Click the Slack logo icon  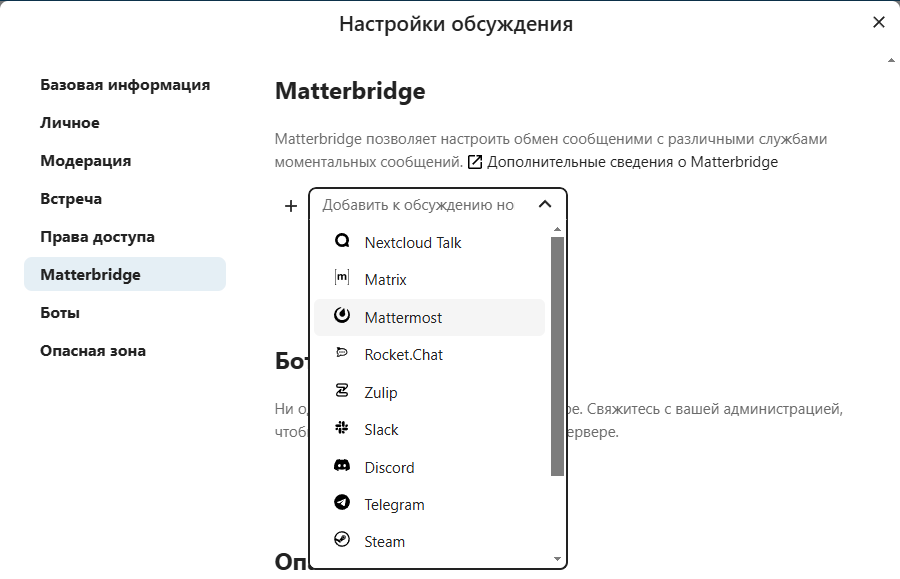[x=342, y=429]
